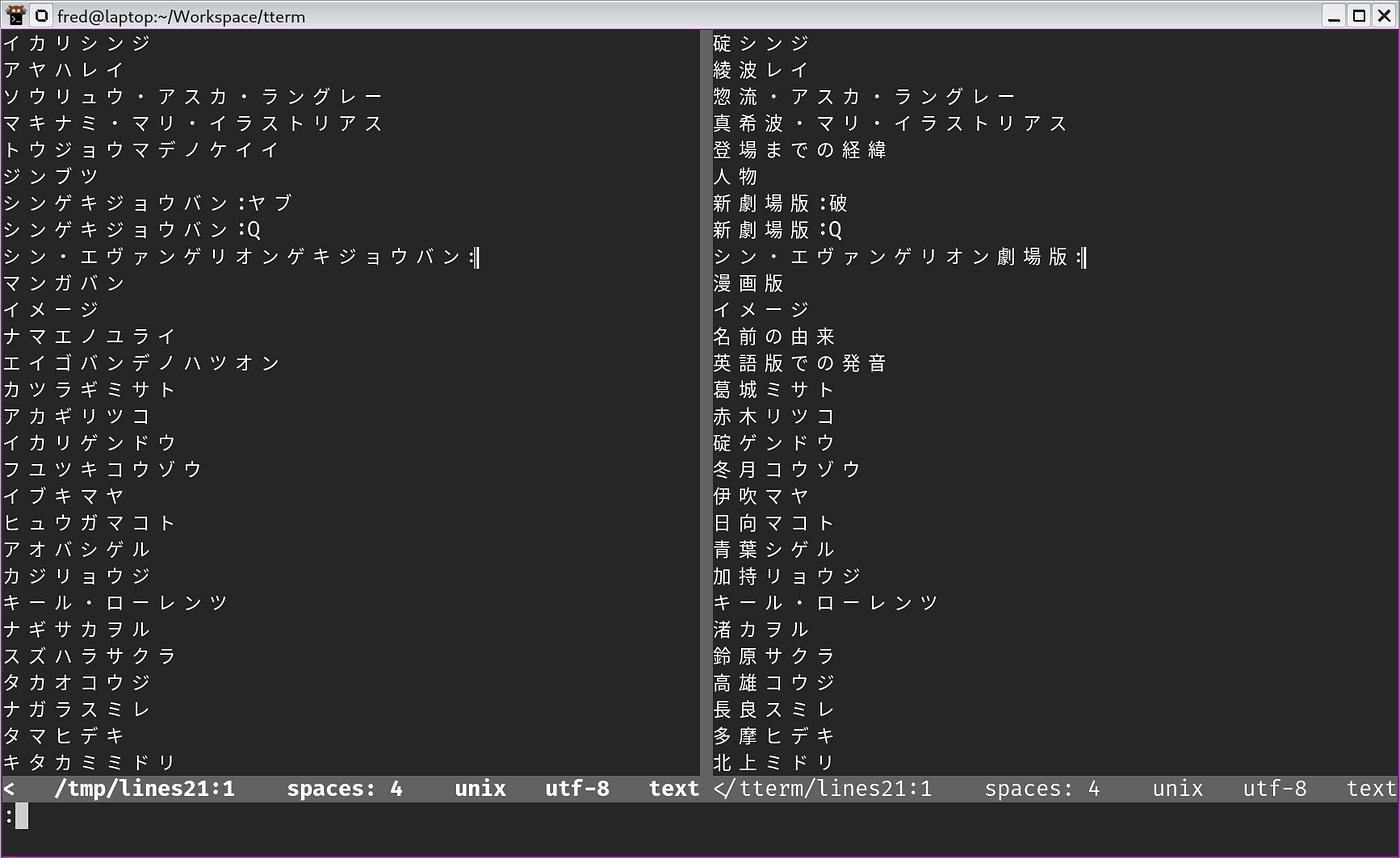The height and width of the screenshot is (858, 1400).
Task: Click the line 鈴原サクラ
Action: [774, 656]
